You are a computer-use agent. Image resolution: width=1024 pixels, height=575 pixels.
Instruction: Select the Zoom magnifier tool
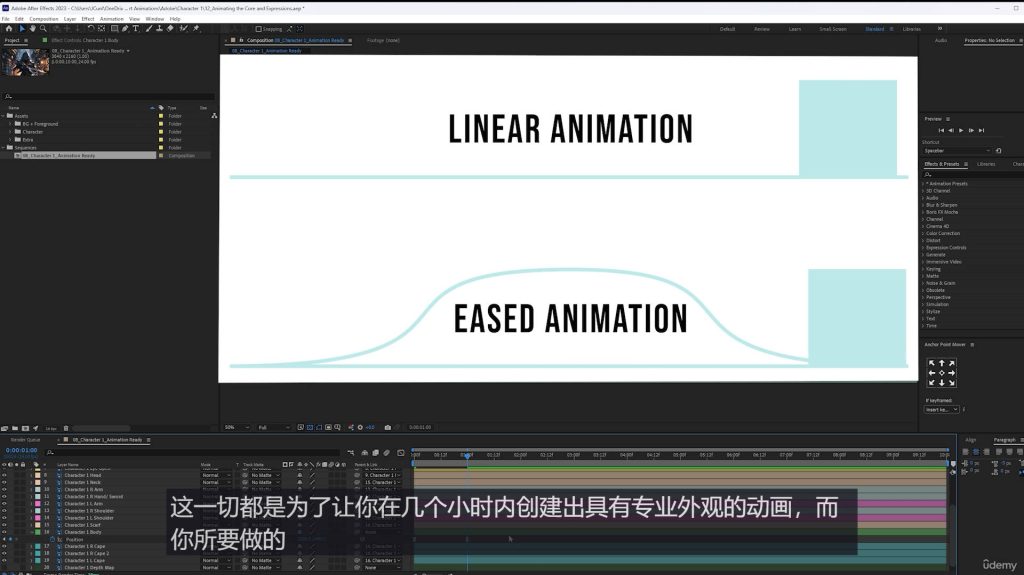tap(43, 29)
